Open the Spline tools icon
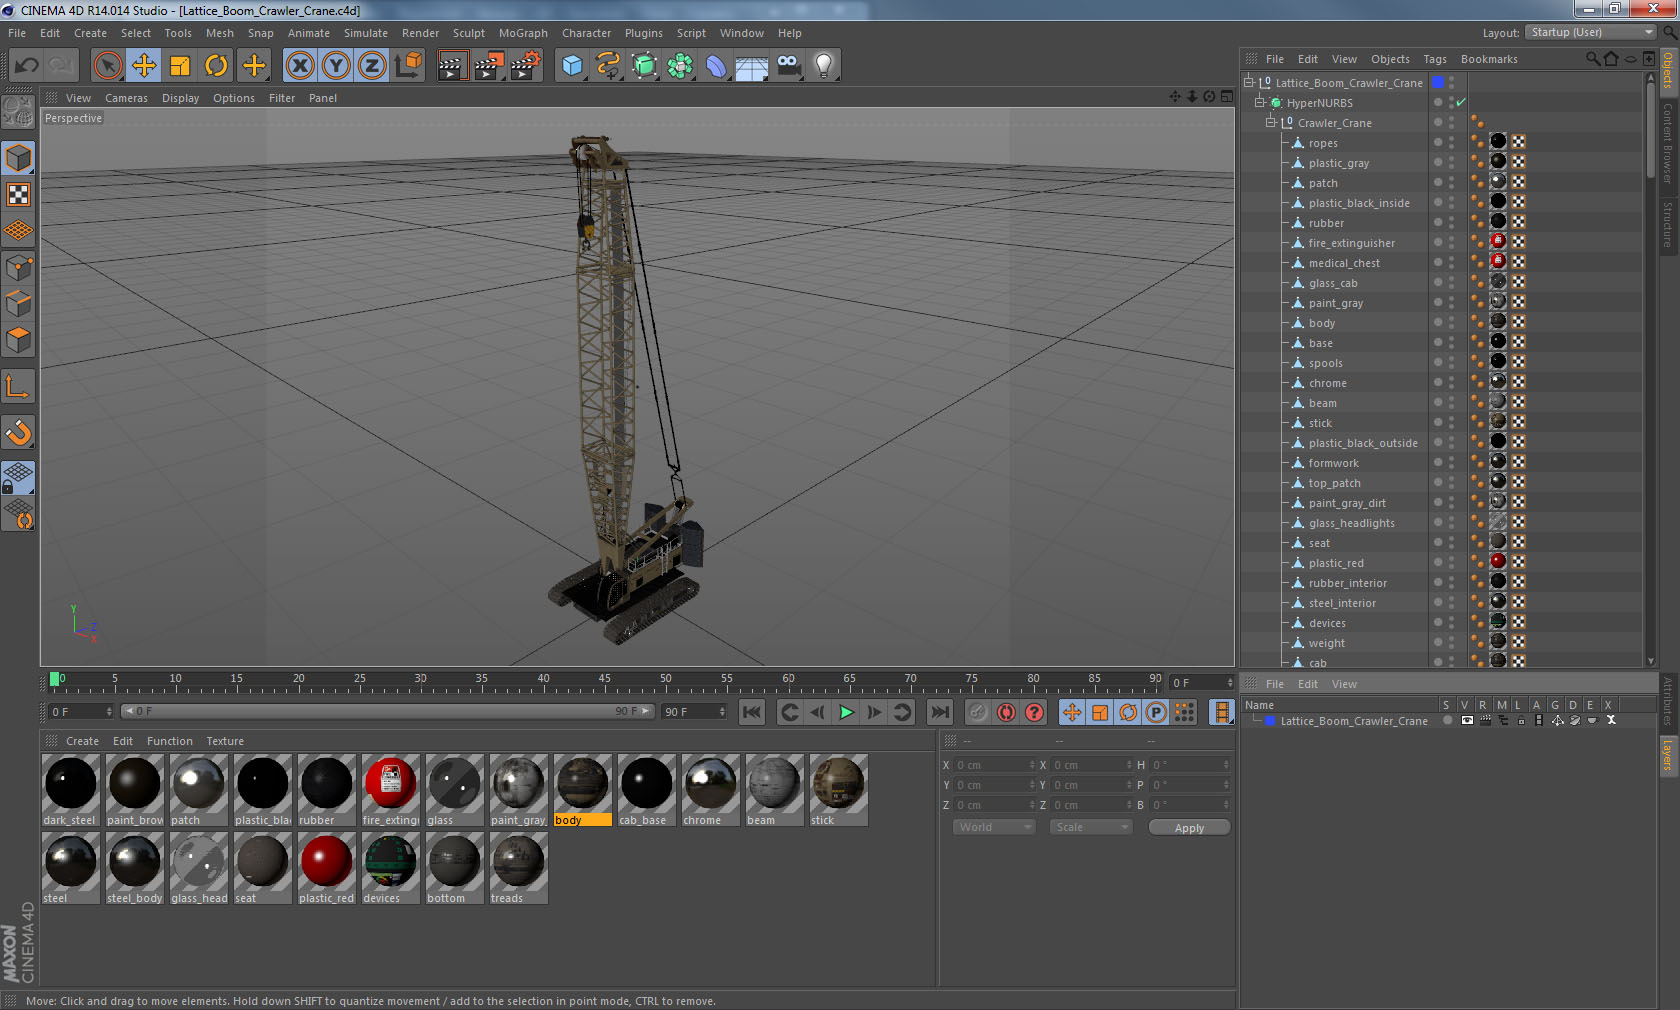Viewport: 1680px width, 1010px height. [608, 66]
